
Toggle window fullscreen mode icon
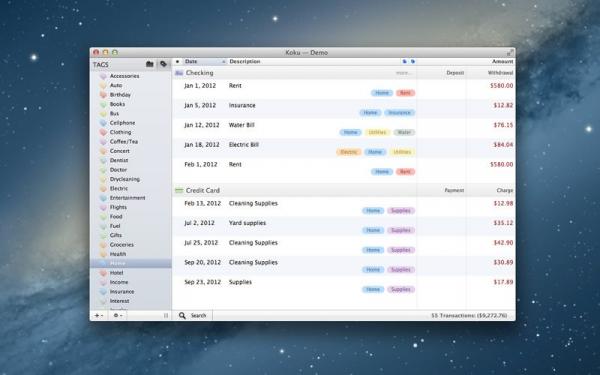coord(510,52)
